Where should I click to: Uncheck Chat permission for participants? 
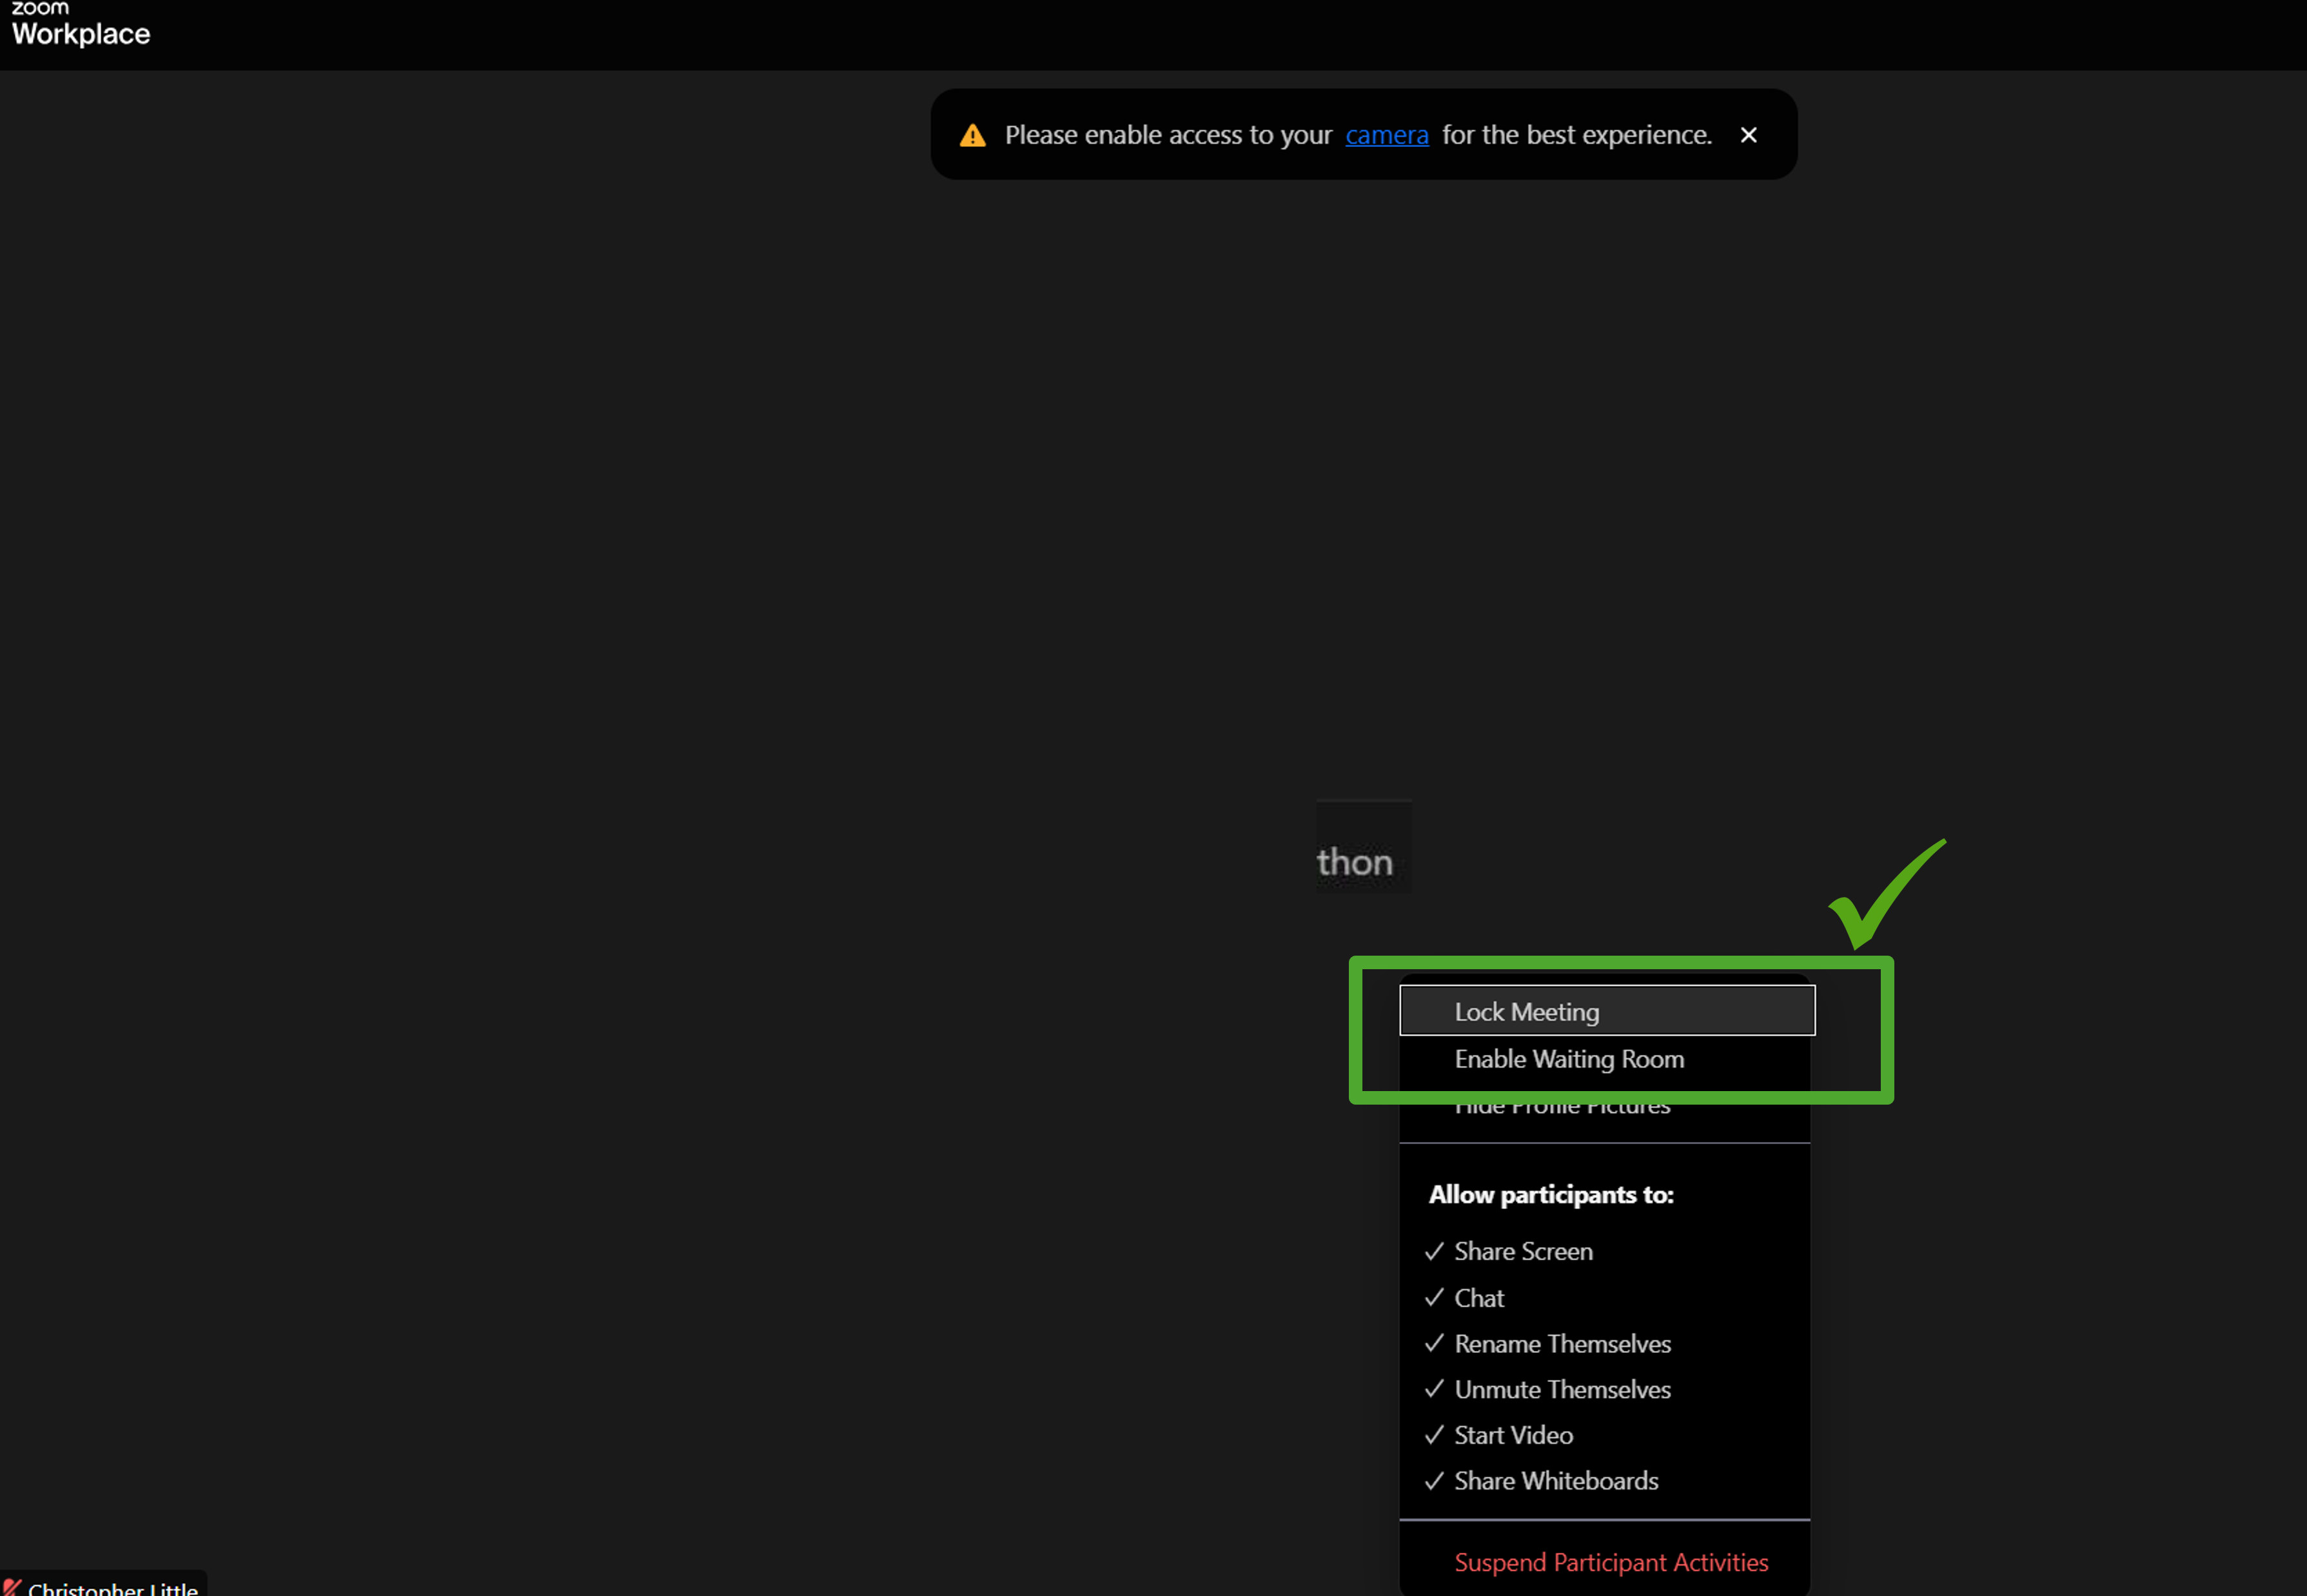[x=1479, y=1298]
